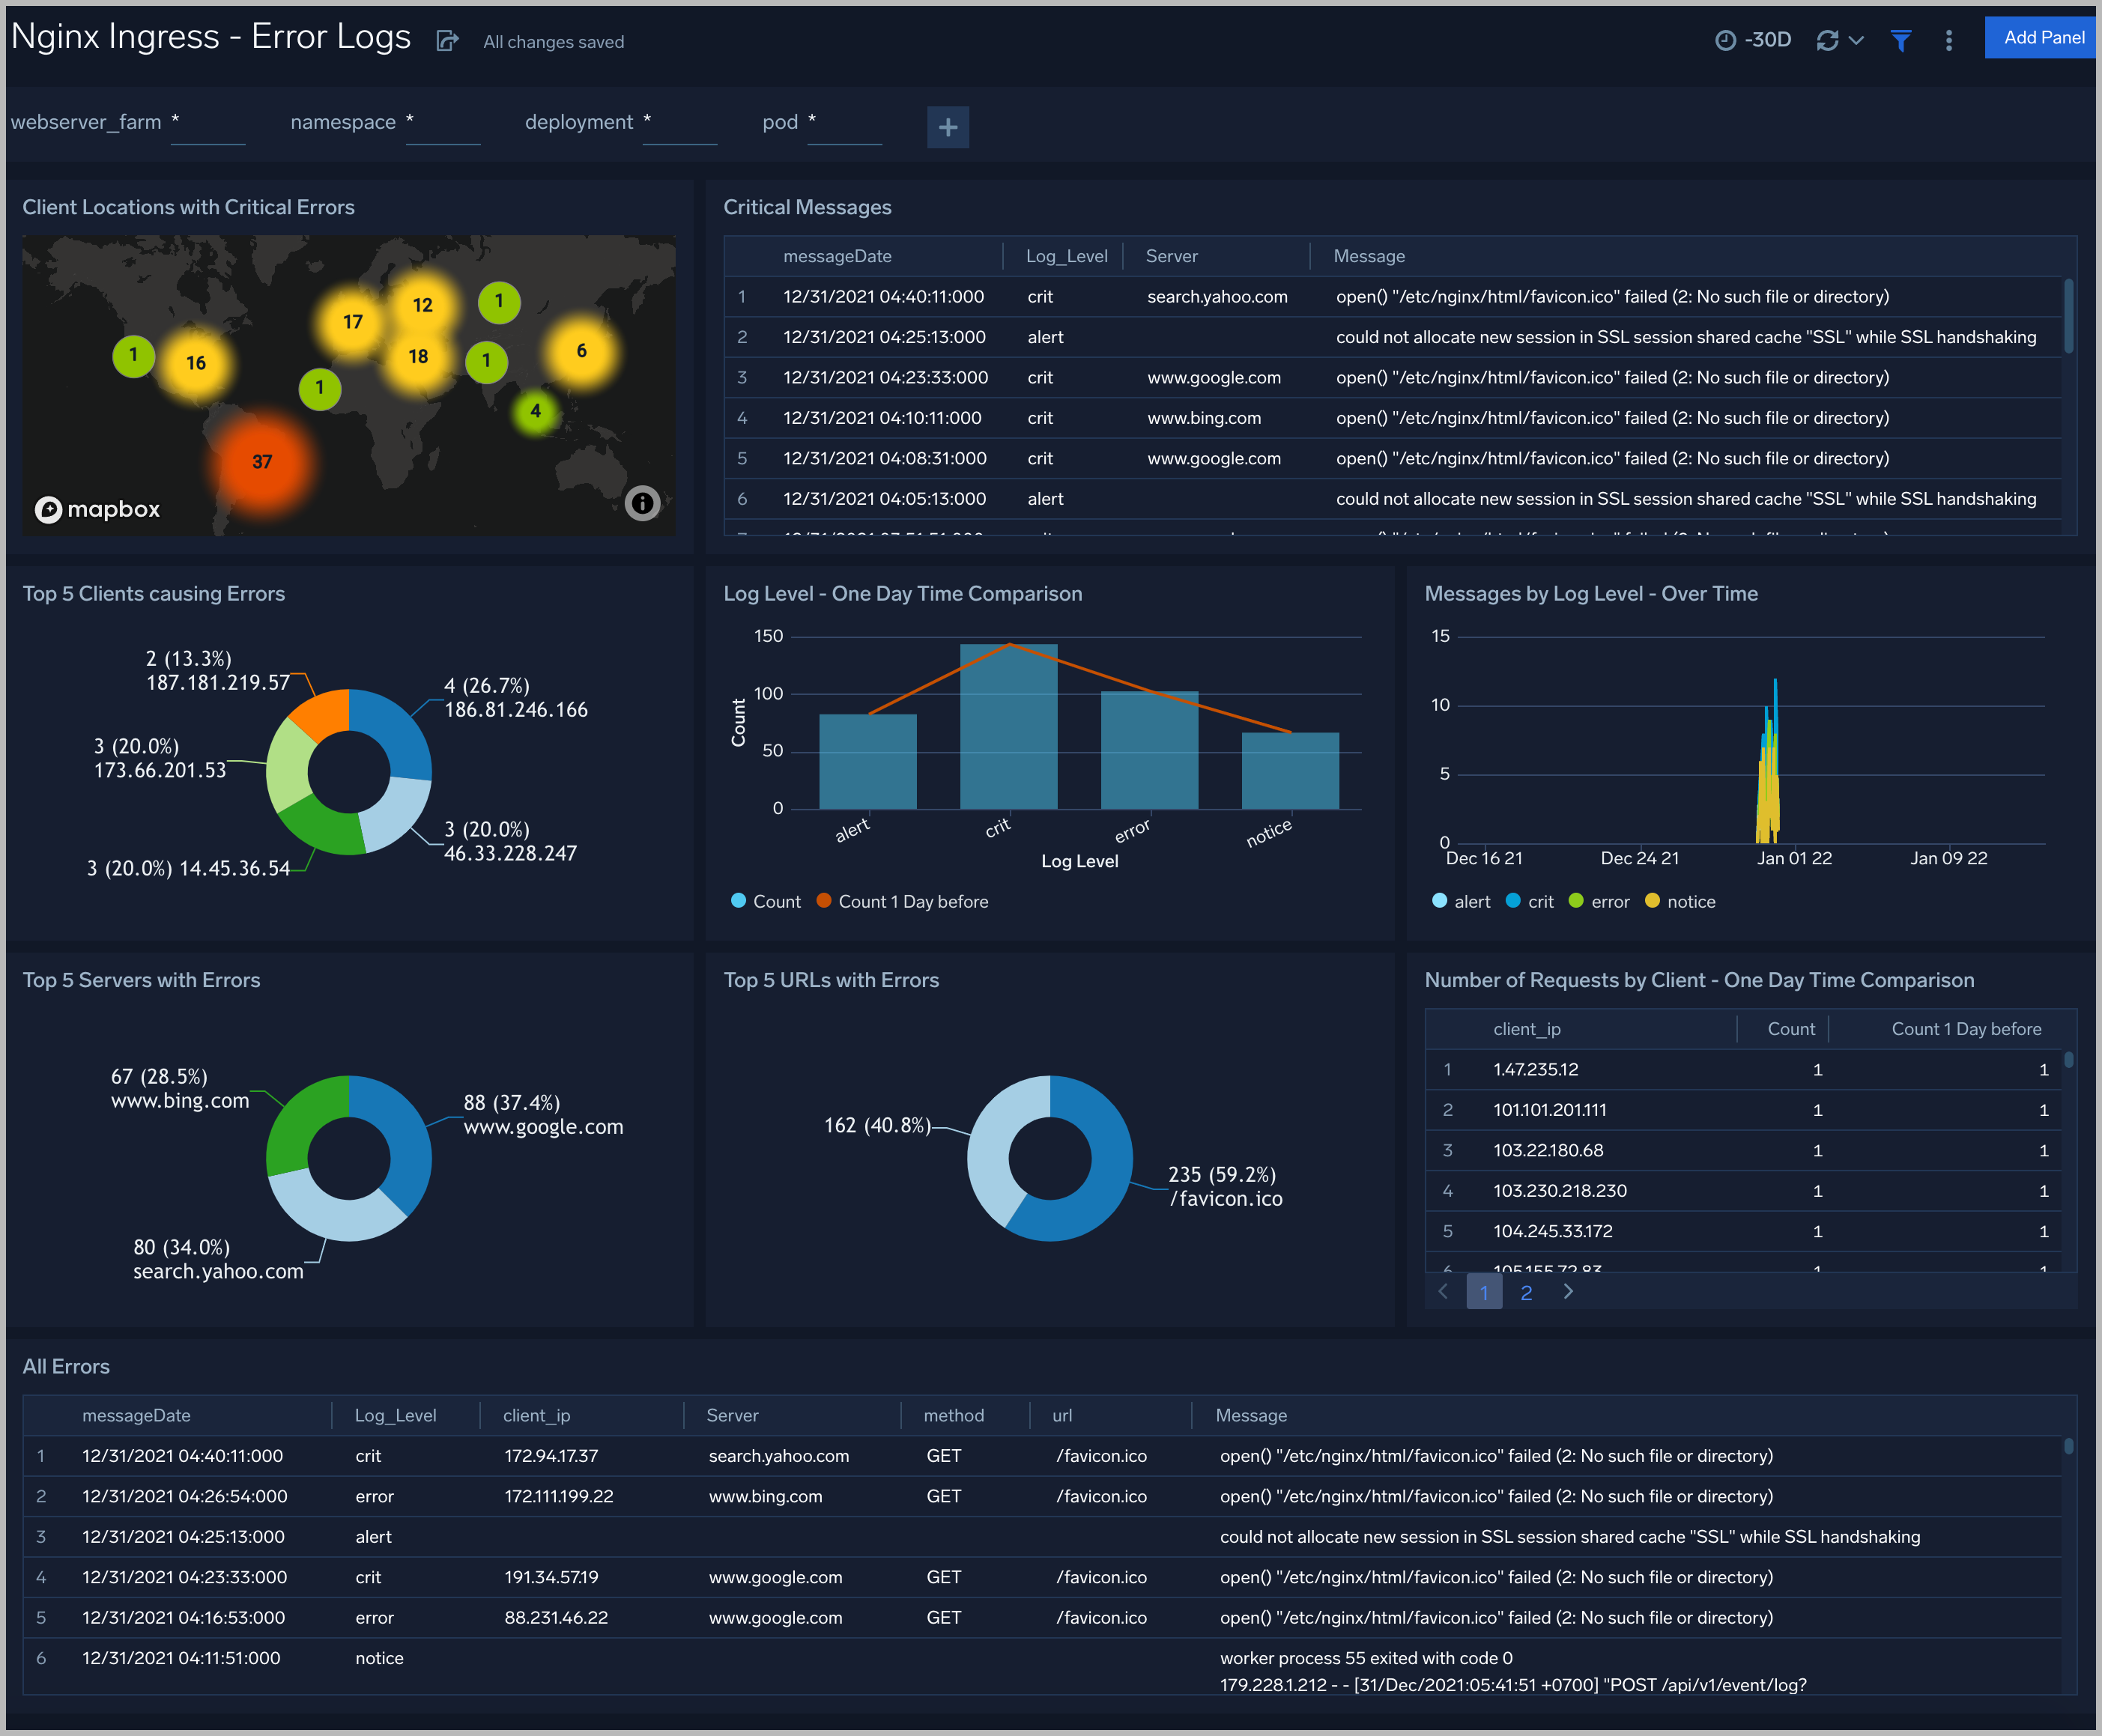Click the Mapbox logo on map
The height and width of the screenshot is (1736, 2102).
[98, 509]
